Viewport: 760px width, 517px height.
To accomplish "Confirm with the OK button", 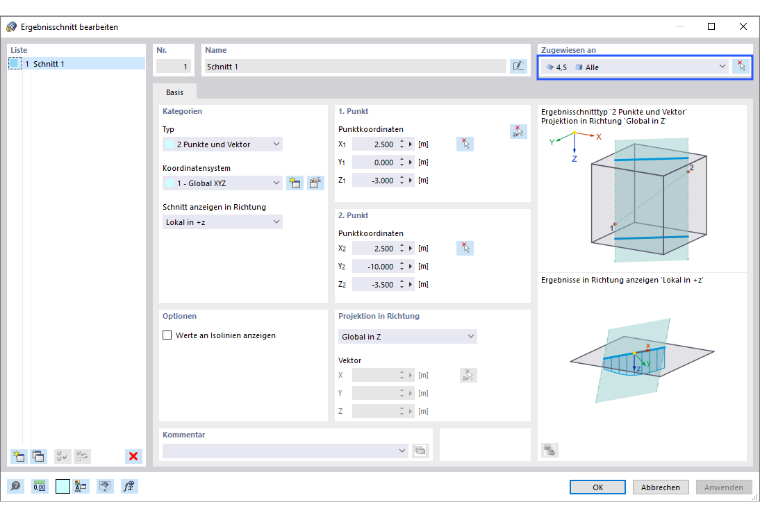I will click(x=598, y=487).
